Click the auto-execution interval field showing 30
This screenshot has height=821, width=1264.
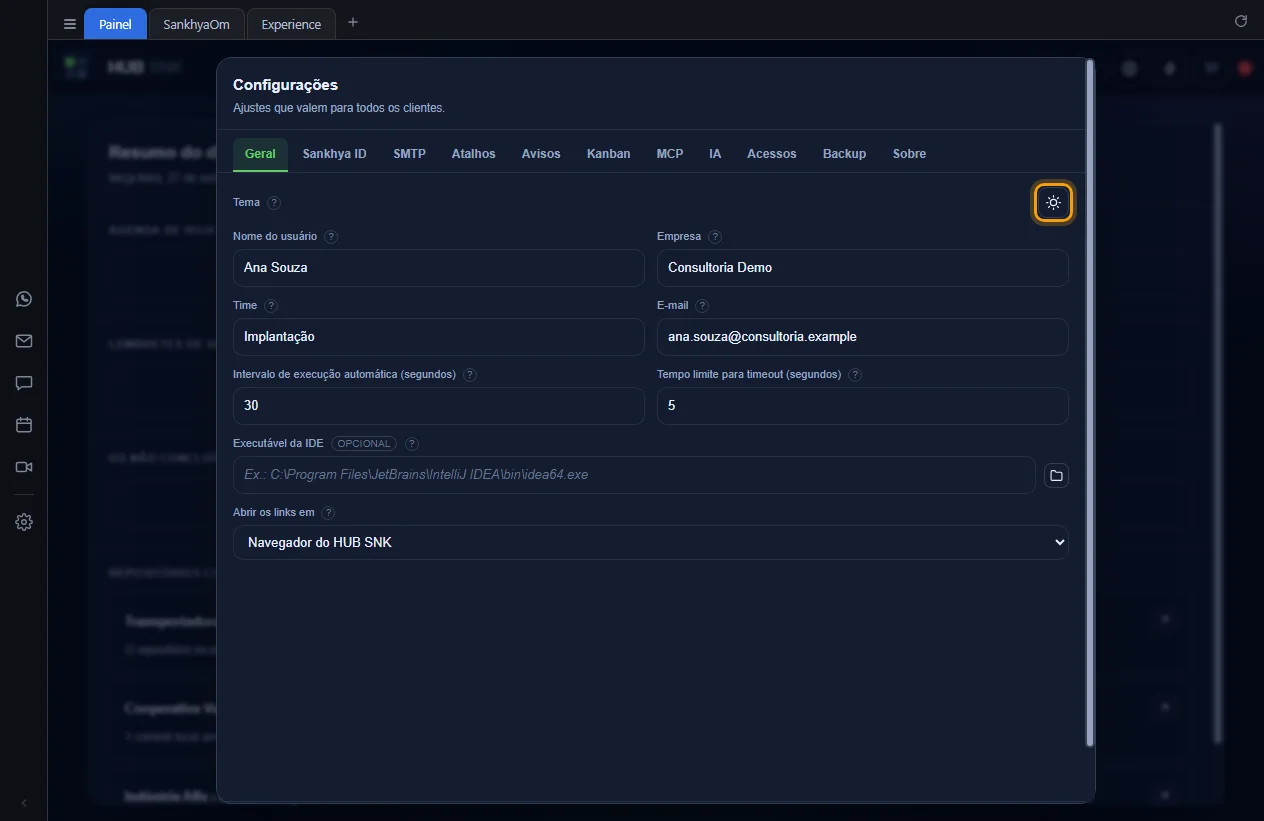(x=439, y=406)
